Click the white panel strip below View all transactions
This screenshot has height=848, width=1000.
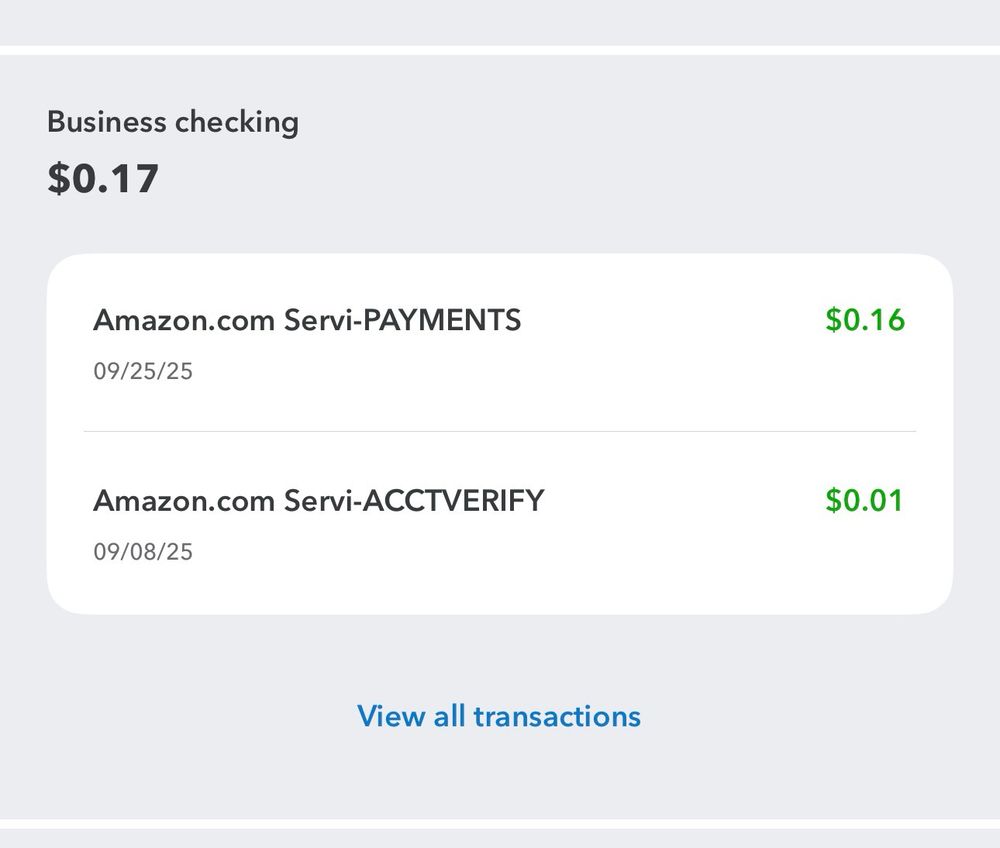(x=500, y=824)
